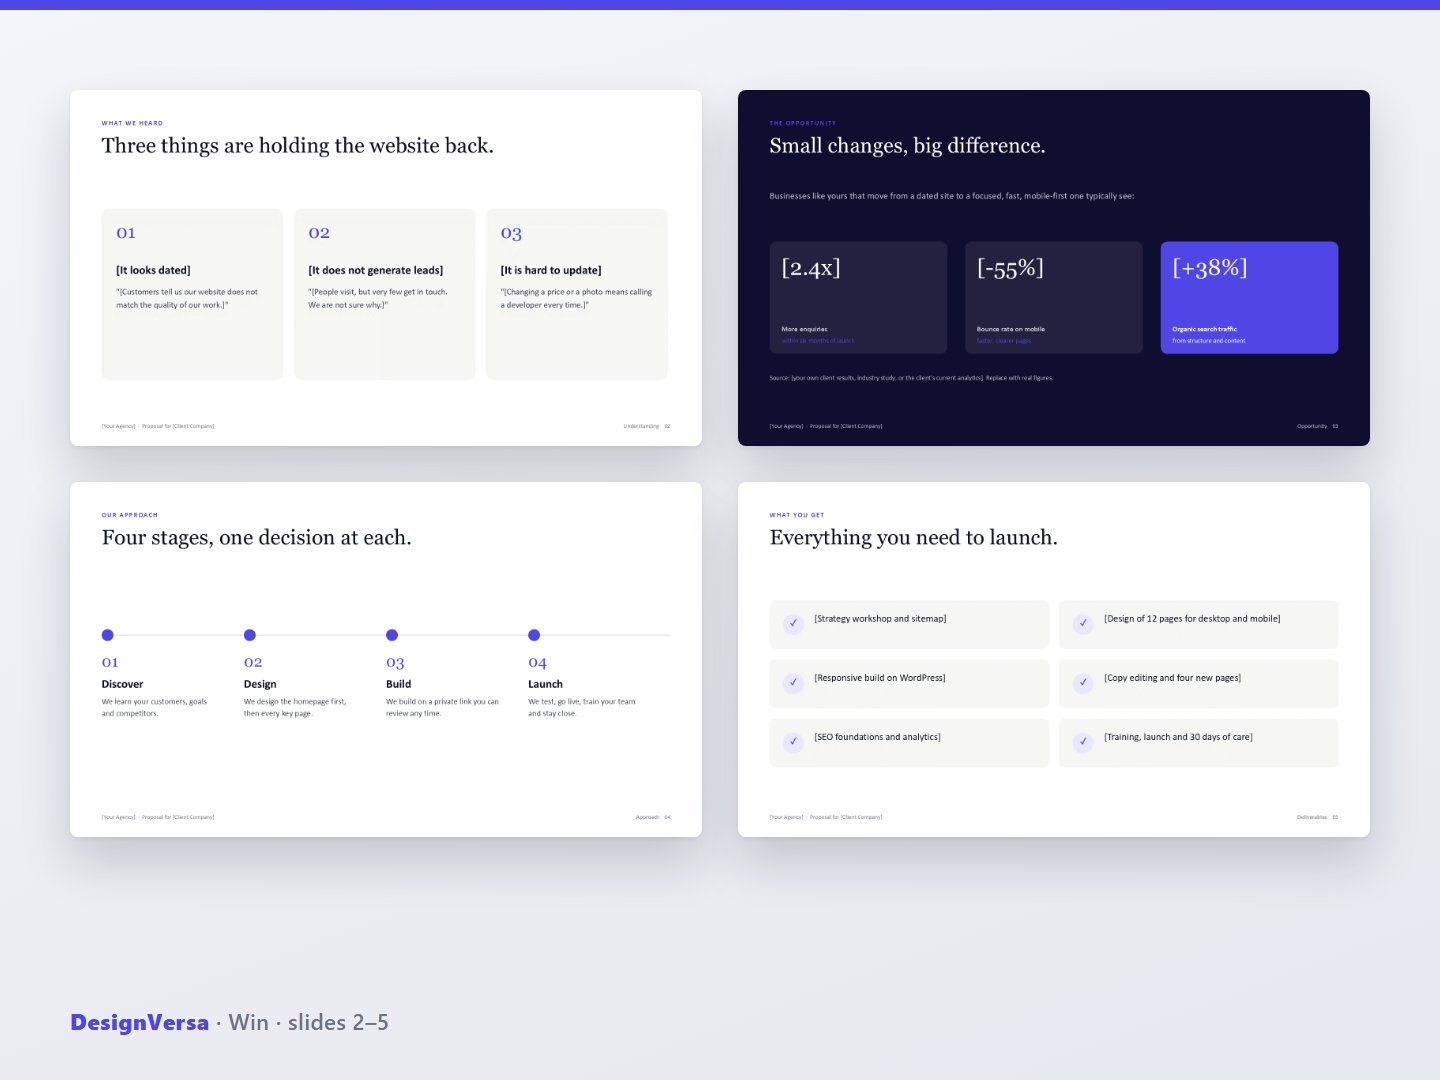This screenshot has height=1080, width=1440.
Task: Click 'We build on a private link' description
Action: click(442, 707)
